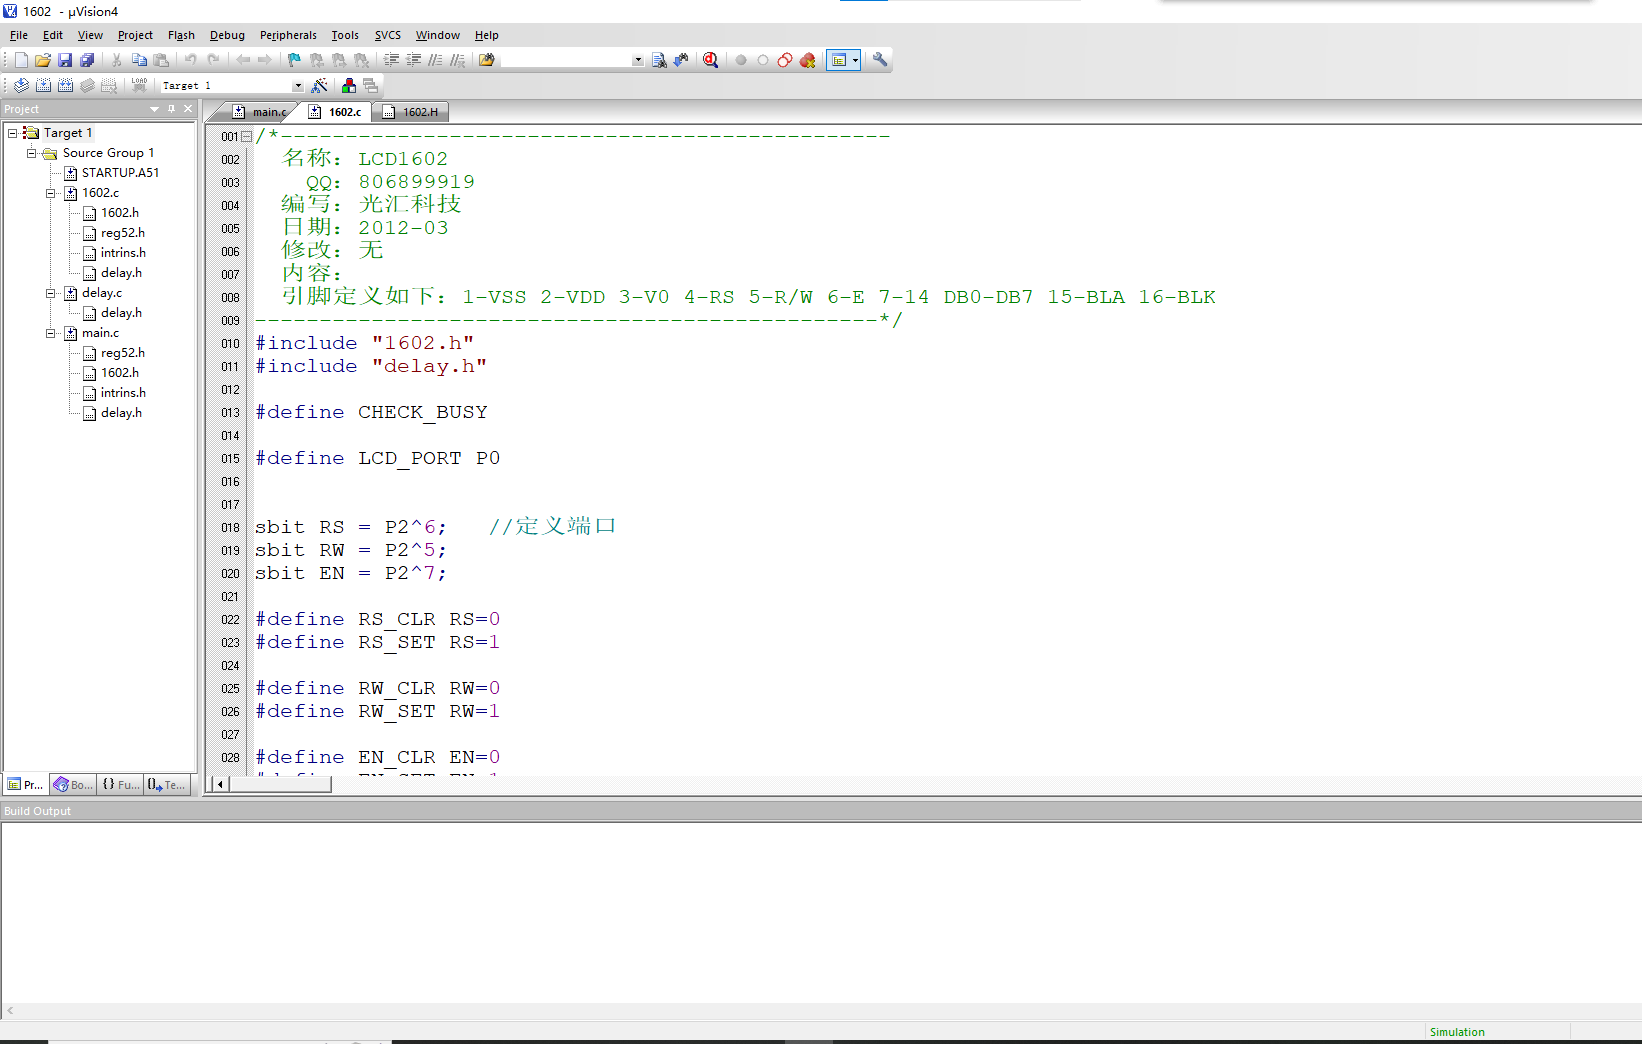Open Target Options with the magic wand icon
1642x1044 pixels.
(319, 85)
